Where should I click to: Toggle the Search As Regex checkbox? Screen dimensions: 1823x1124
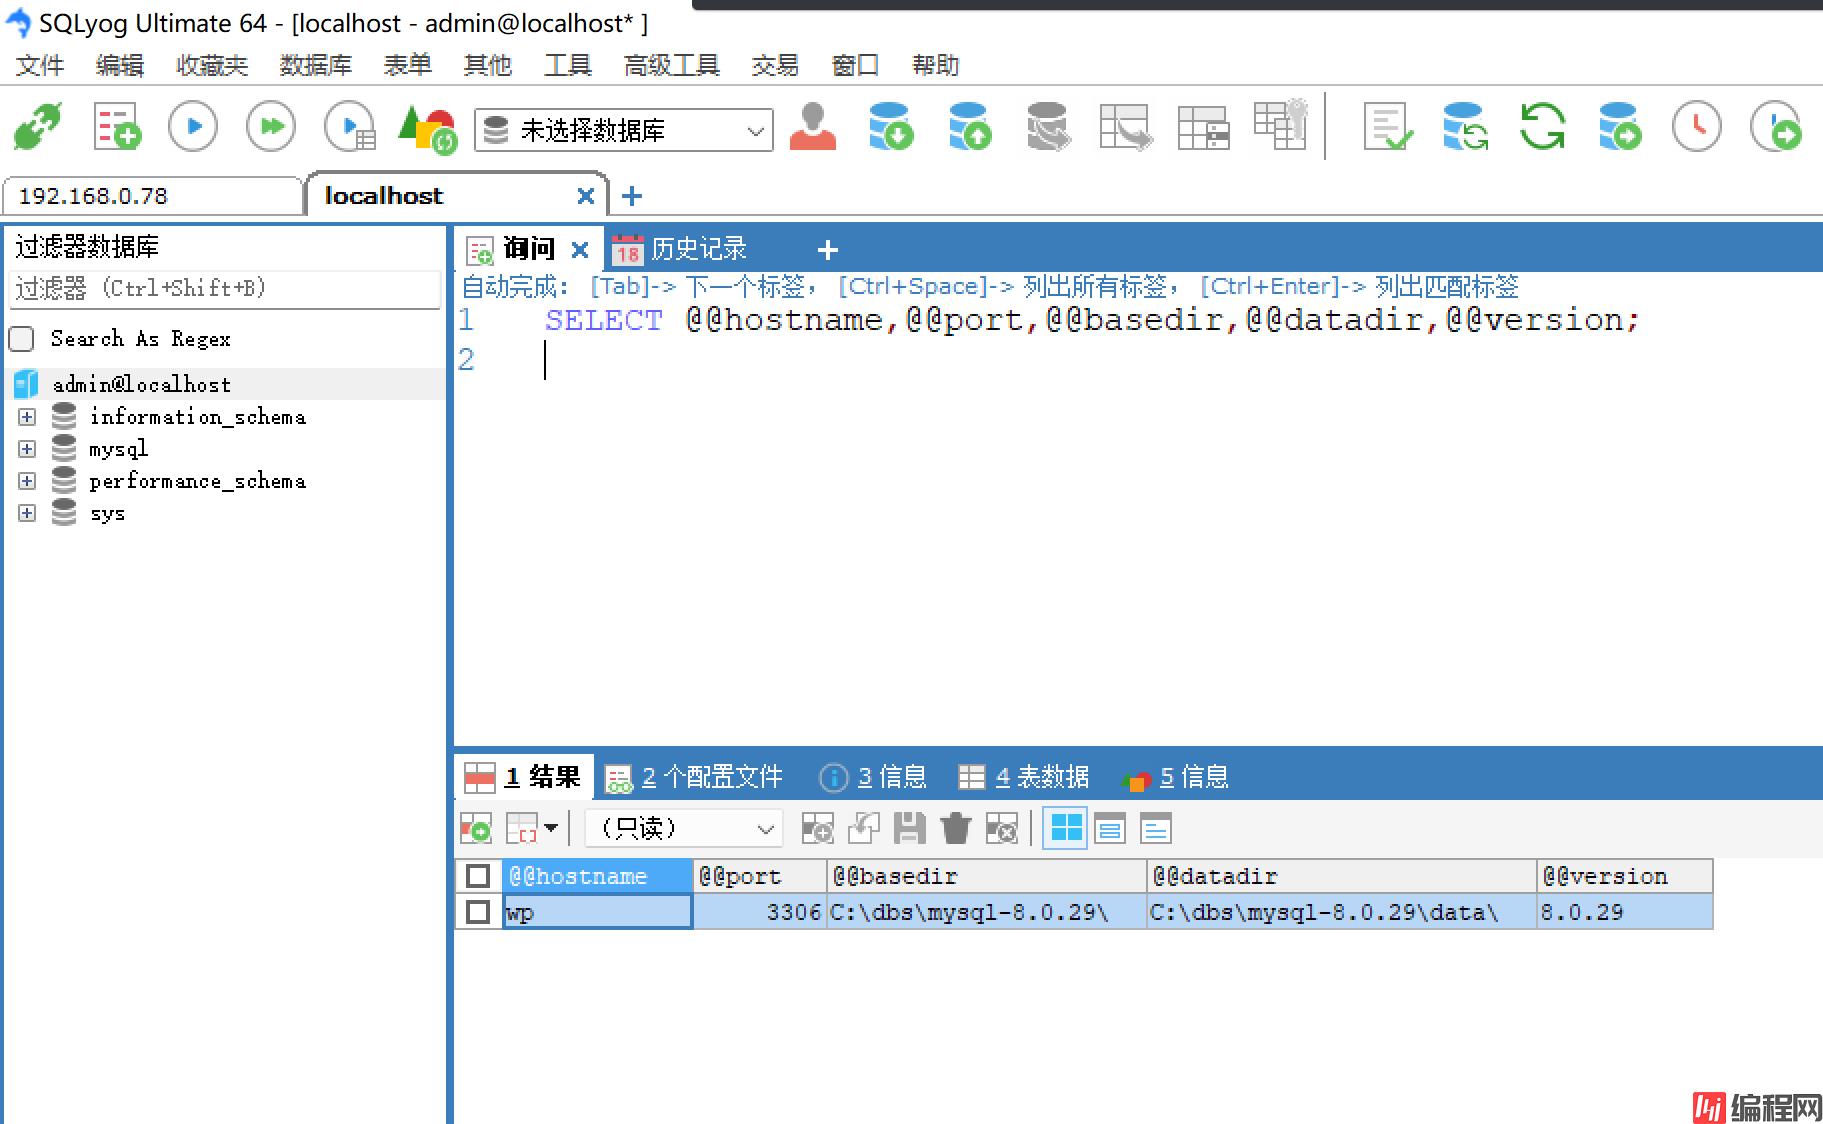pyautogui.click(x=22, y=339)
